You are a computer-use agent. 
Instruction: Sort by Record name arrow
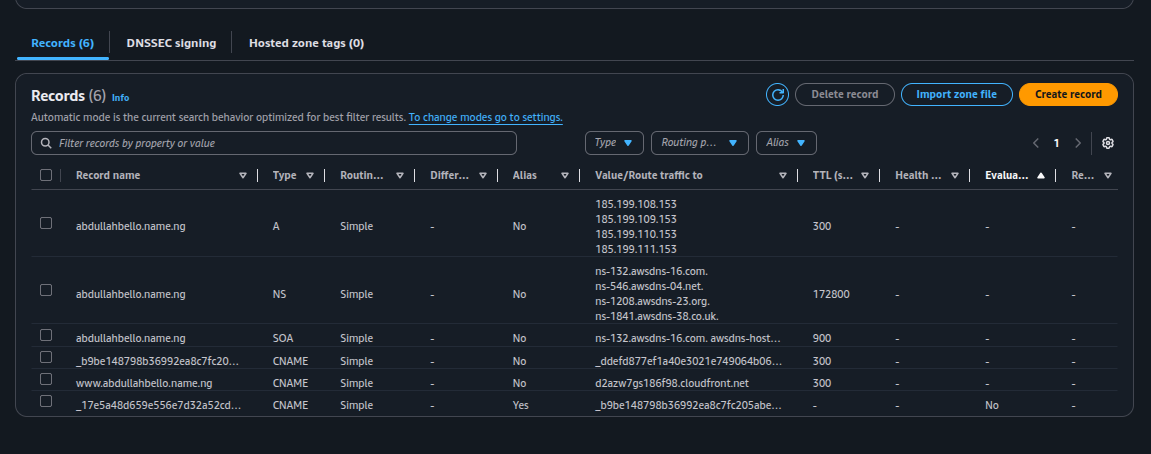coord(243,176)
